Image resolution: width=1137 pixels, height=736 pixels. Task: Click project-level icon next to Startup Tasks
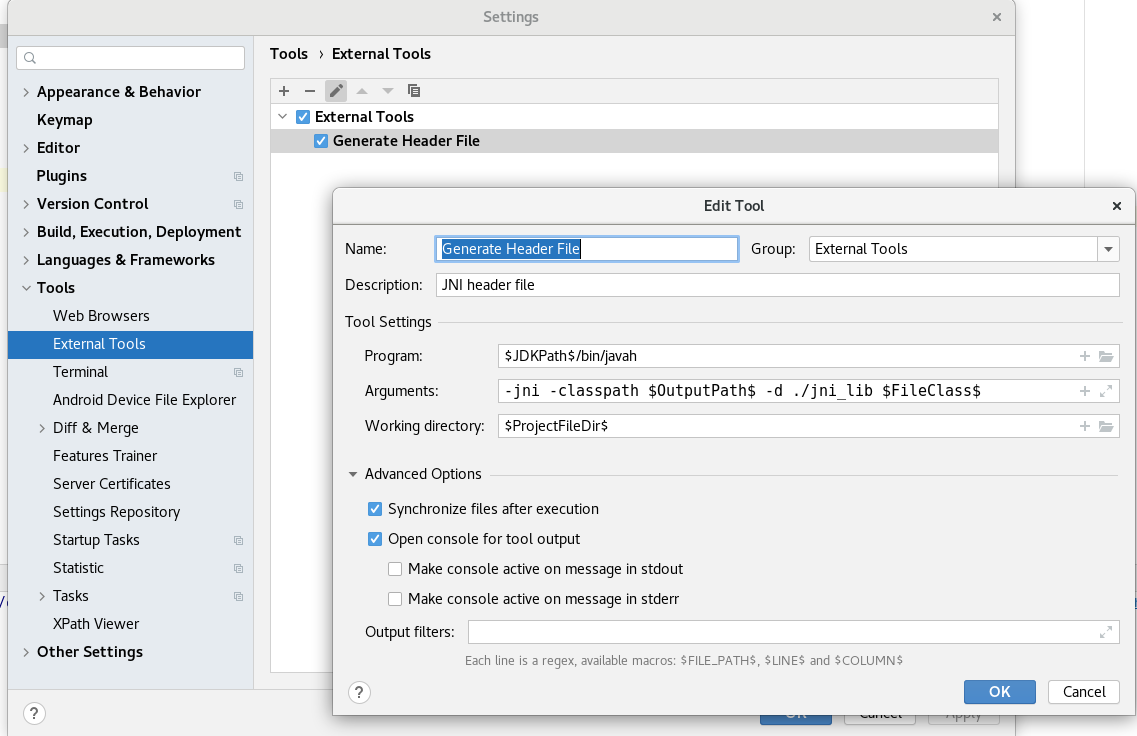(239, 540)
